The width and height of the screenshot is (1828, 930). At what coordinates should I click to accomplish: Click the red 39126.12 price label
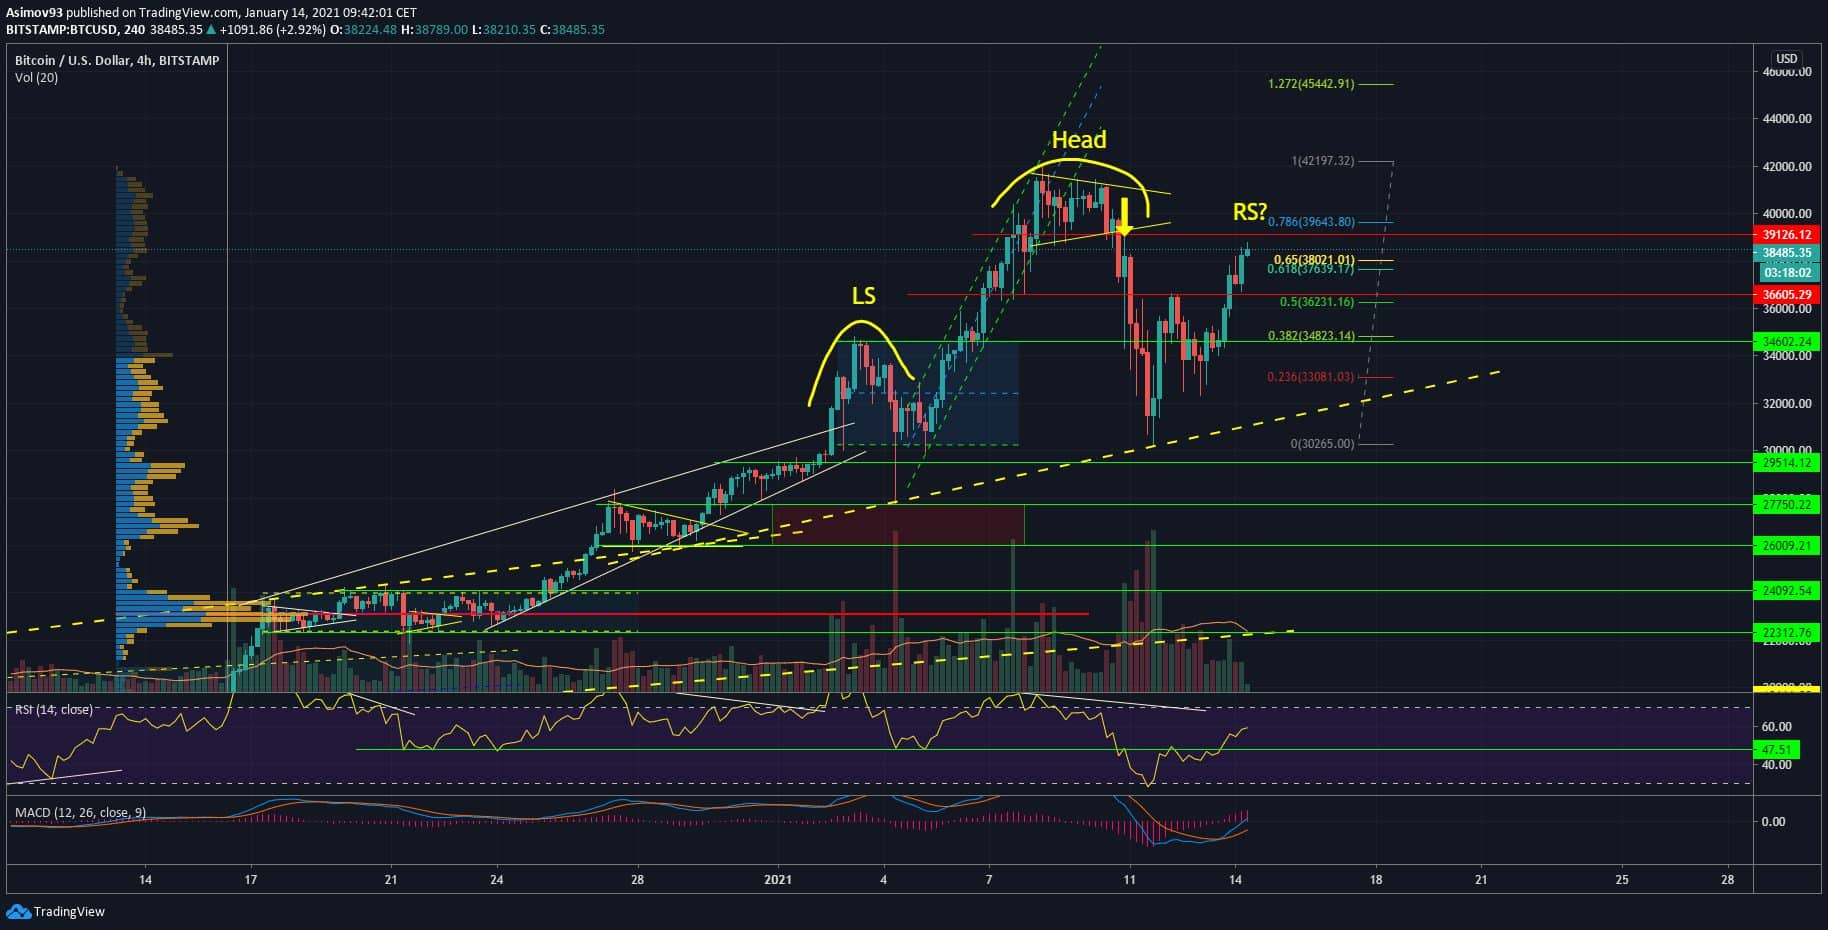1787,235
